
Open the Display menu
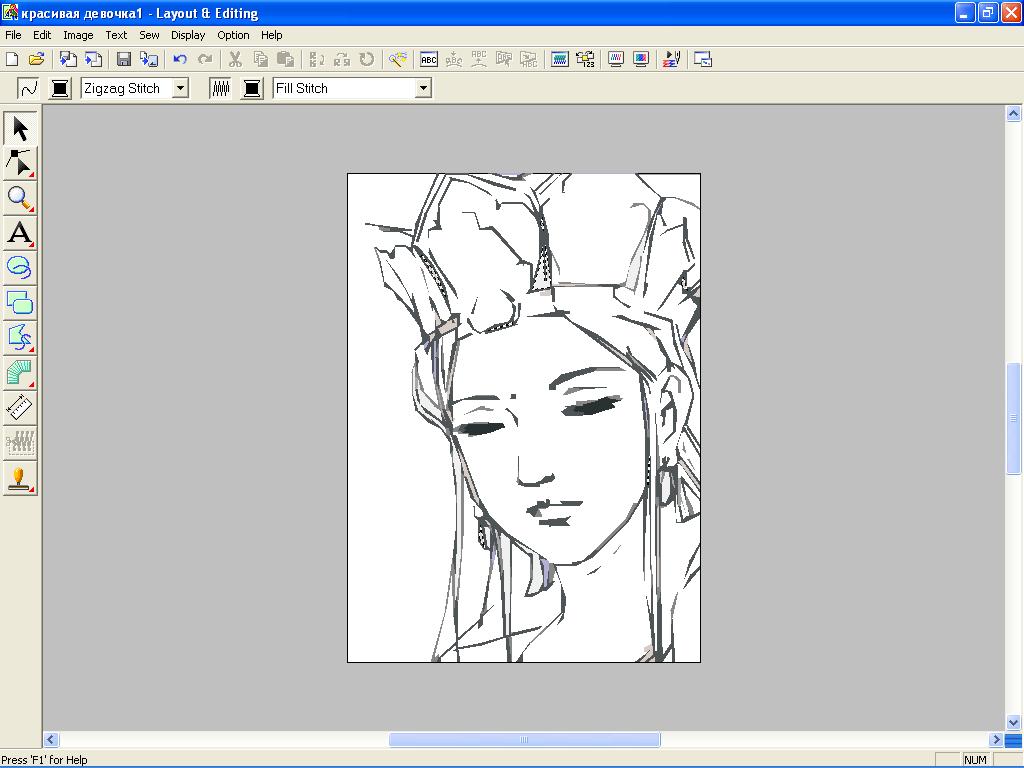pos(188,35)
